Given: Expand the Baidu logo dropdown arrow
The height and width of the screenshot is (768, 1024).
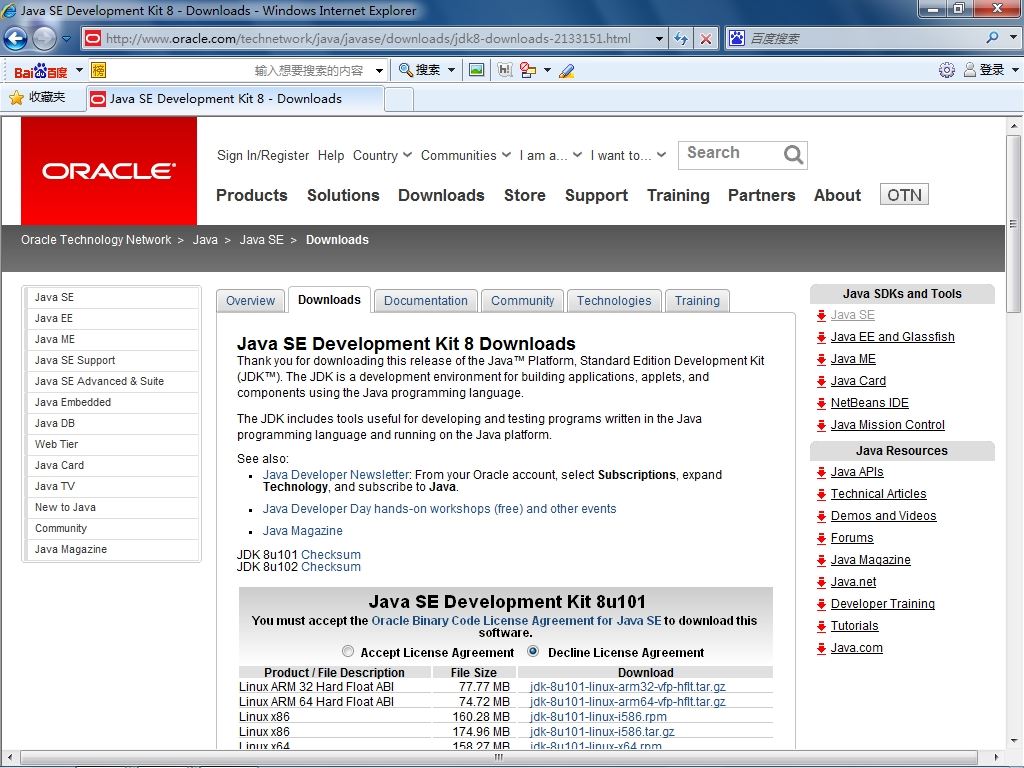Looking at the screenshot, I should click(79, 70).
